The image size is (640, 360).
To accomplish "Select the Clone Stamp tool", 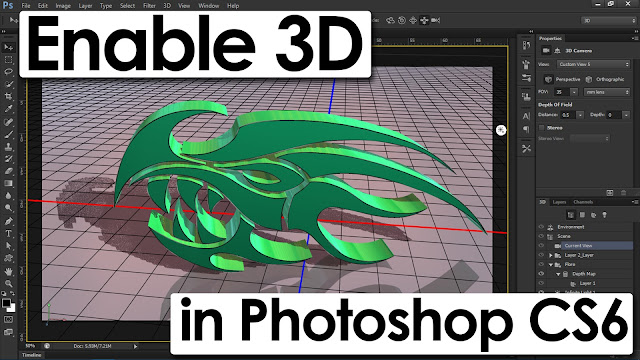I will point(8,146).
